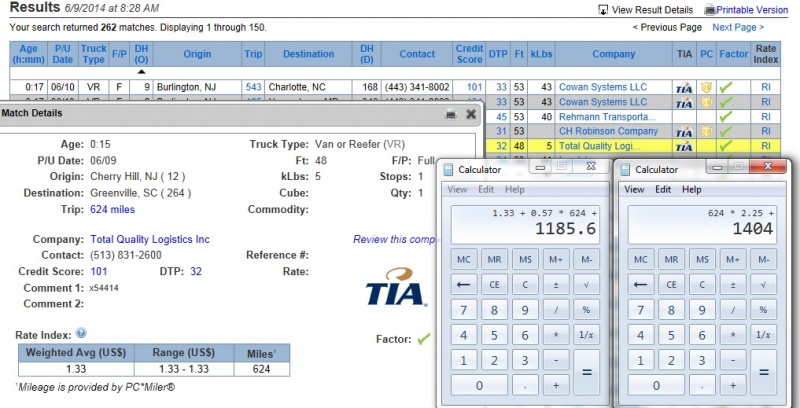
Task: Click equals key on left calculator
Action: click(586, 372)
